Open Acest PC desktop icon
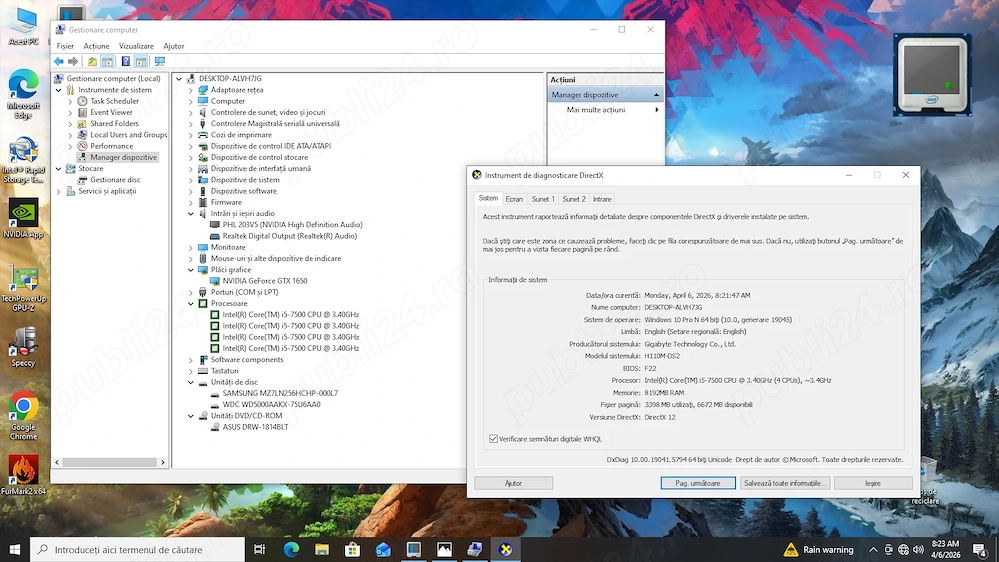 [24, 26]
